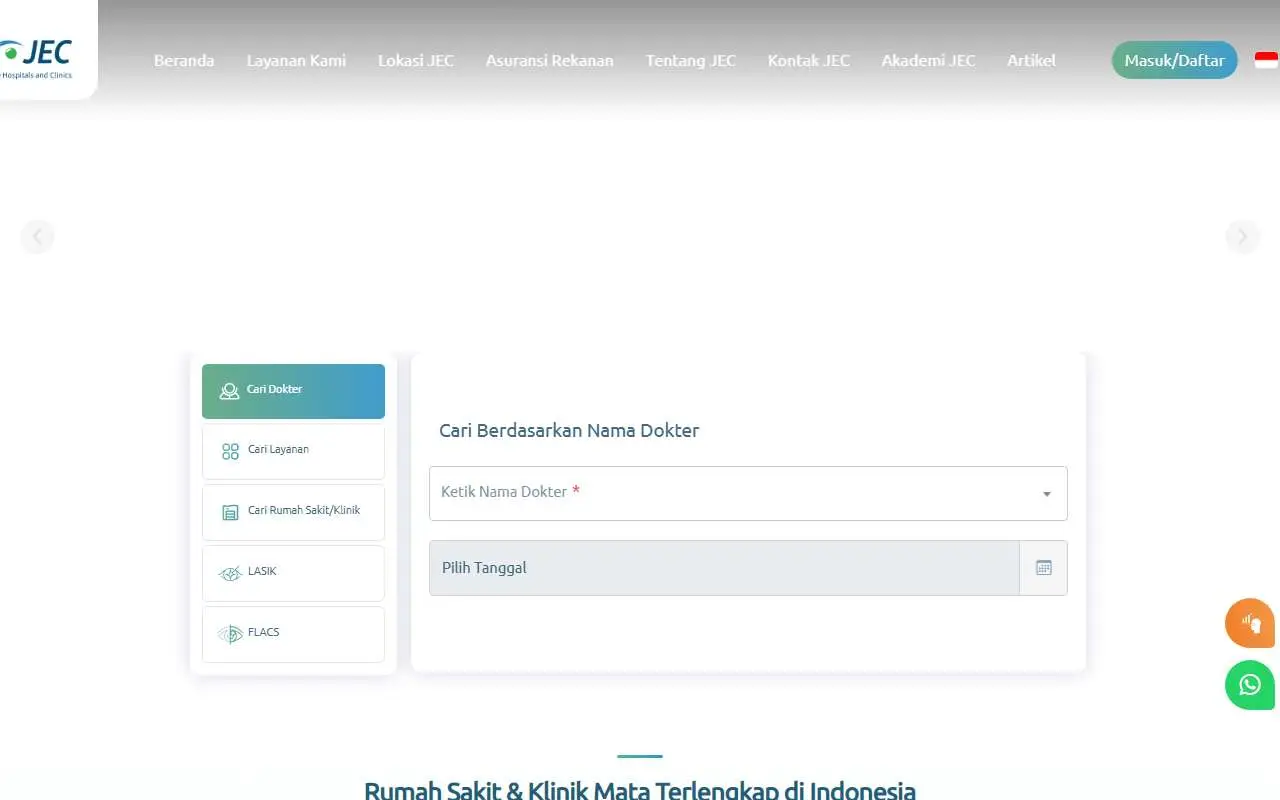
Task: Visit the Asuransi Rekanan page
Action: [550, 60]
